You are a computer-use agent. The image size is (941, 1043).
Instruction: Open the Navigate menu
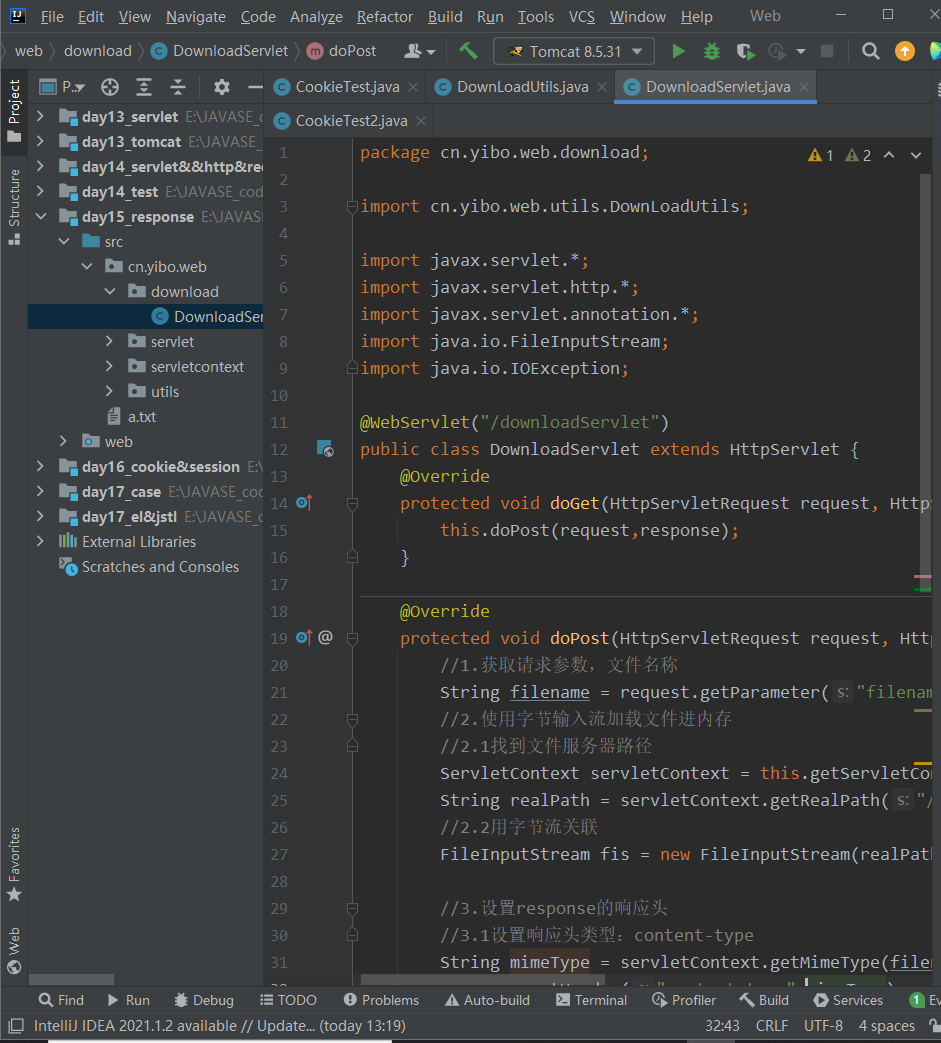point(196,17)
